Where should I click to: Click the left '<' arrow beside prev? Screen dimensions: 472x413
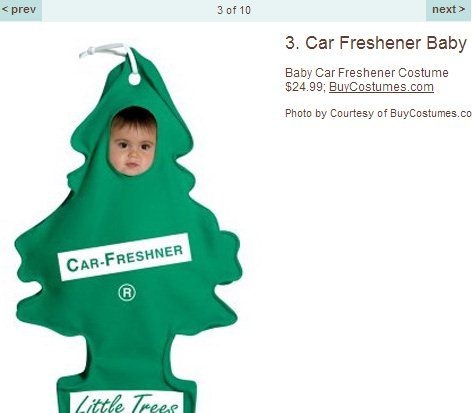pos(5,9)
